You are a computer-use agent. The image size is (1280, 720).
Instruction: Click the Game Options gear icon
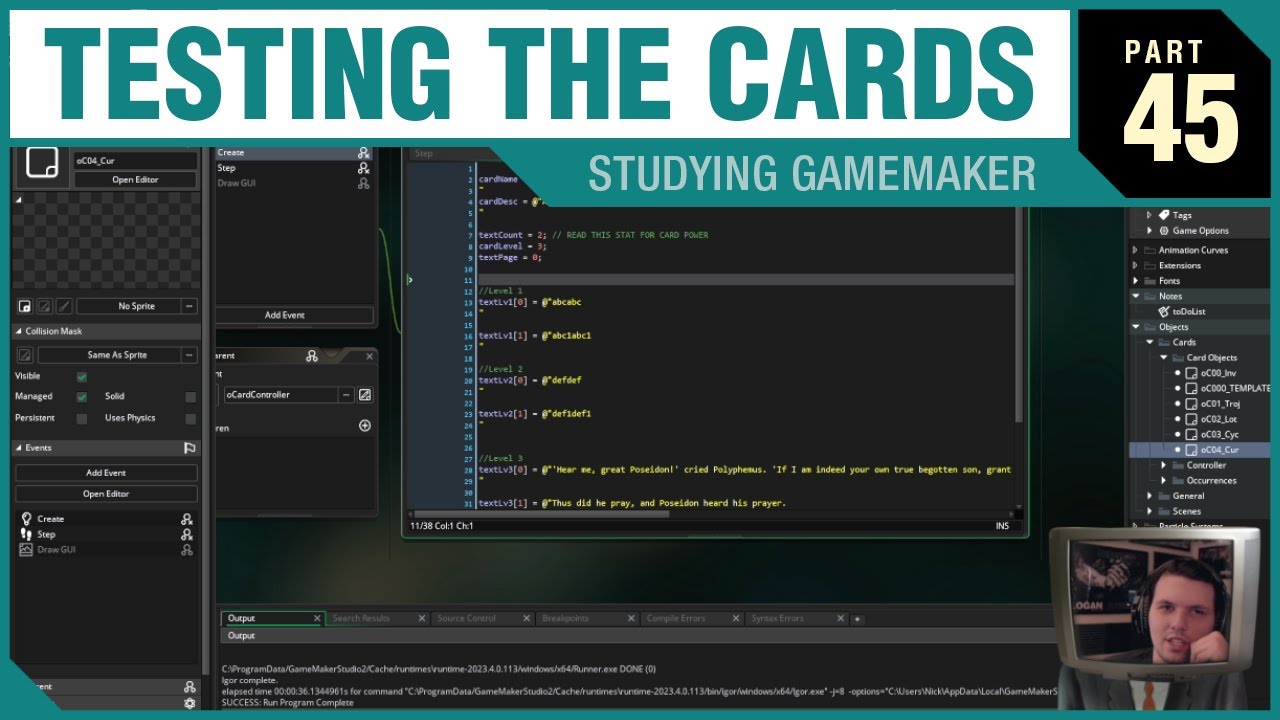pos(1164,231)
